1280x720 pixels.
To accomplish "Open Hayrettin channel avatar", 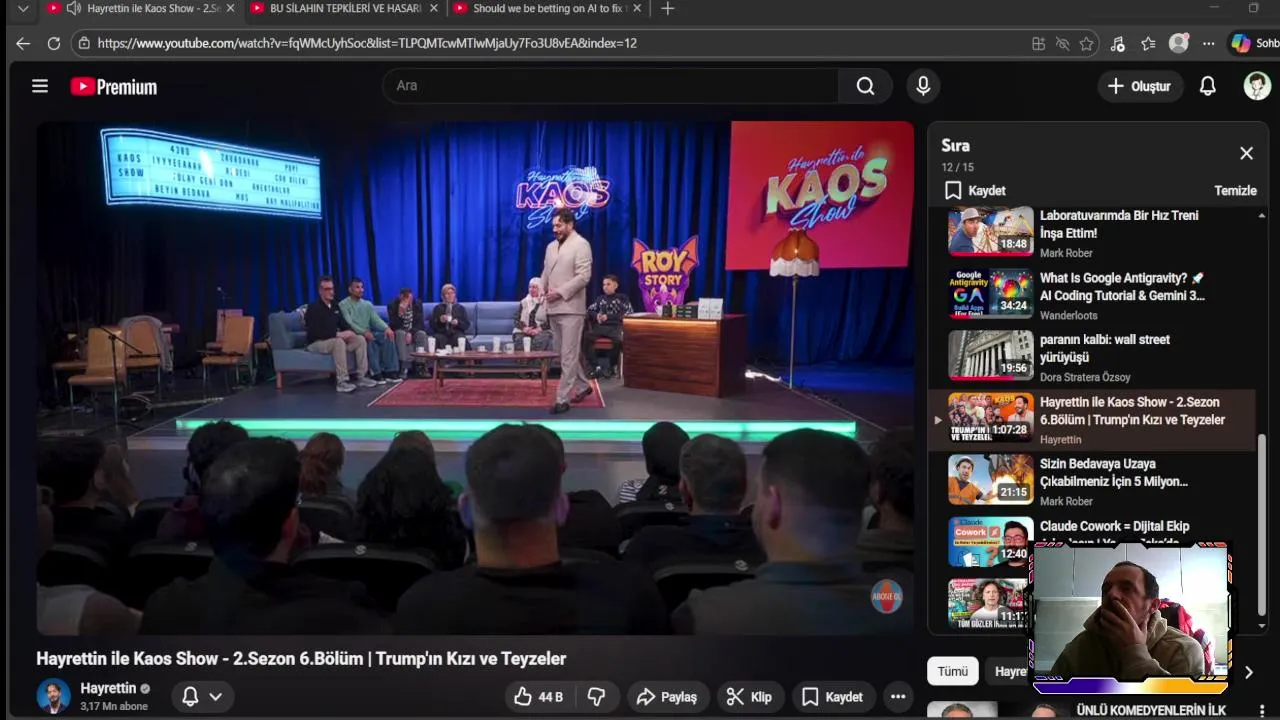I will pyautogui.click(x=53, y=696).
